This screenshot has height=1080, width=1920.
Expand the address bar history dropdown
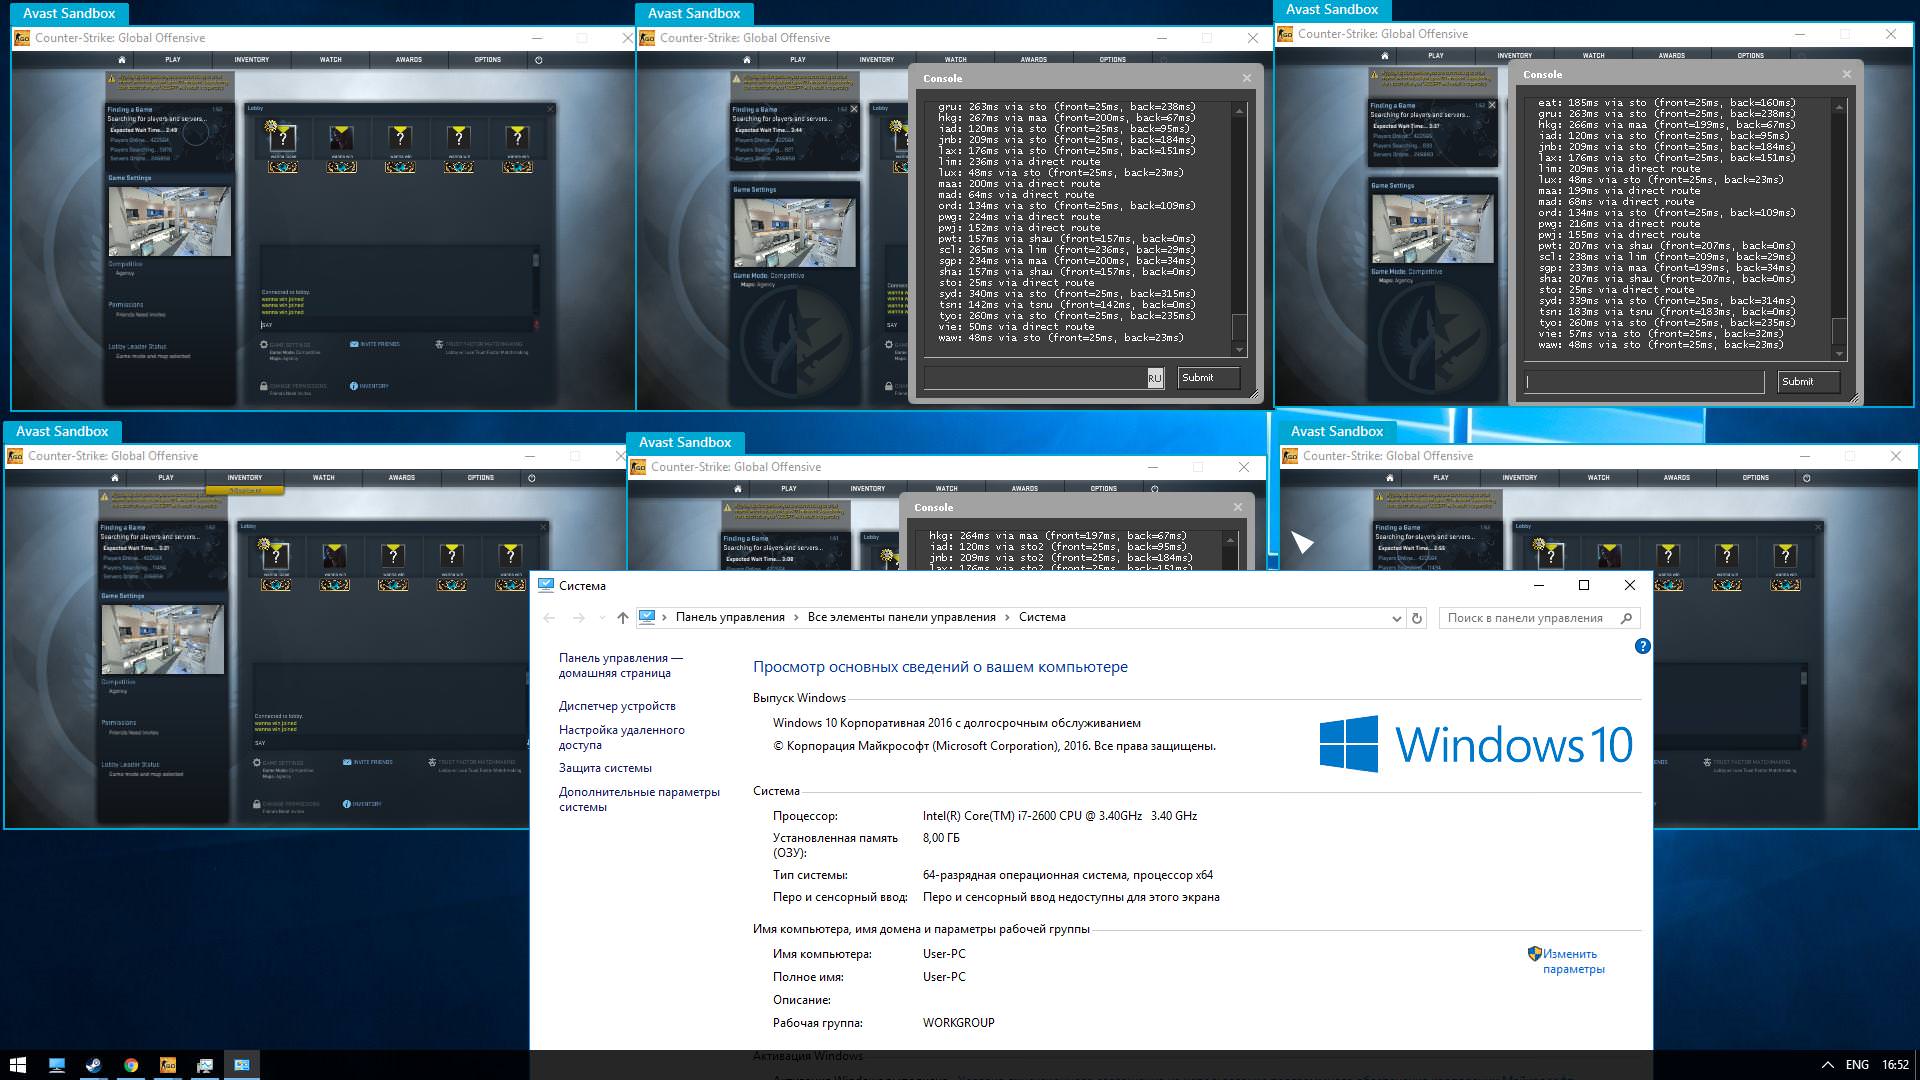[1396, 618]
